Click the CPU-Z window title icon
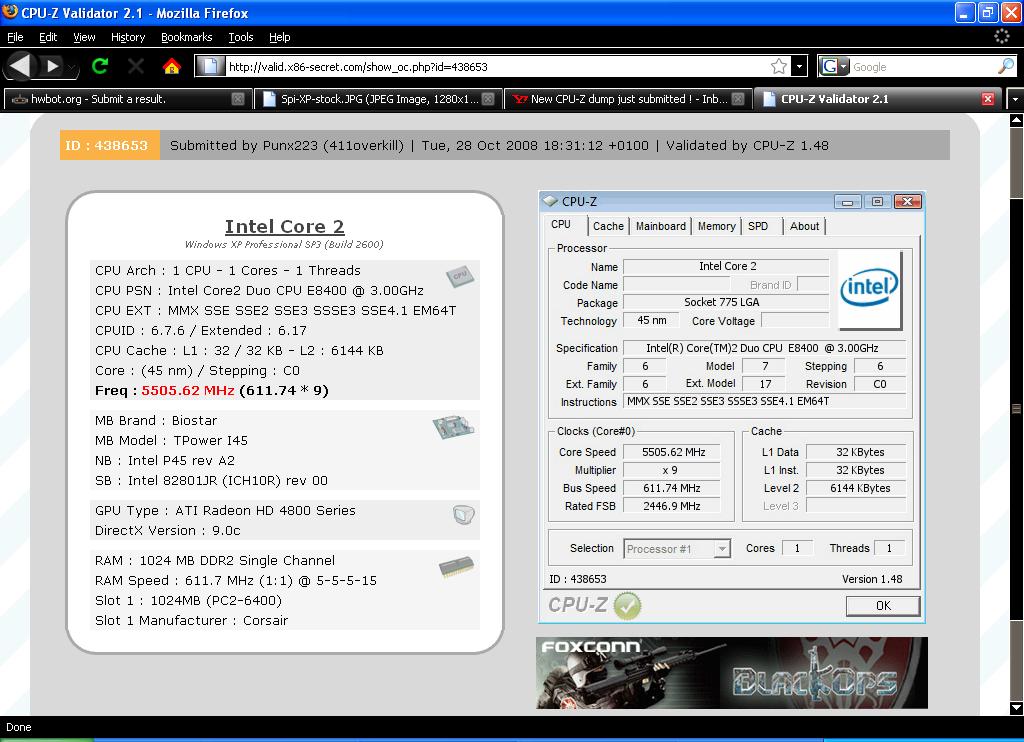The height and width of the screenshot is (742, 1024). [551, 201]
